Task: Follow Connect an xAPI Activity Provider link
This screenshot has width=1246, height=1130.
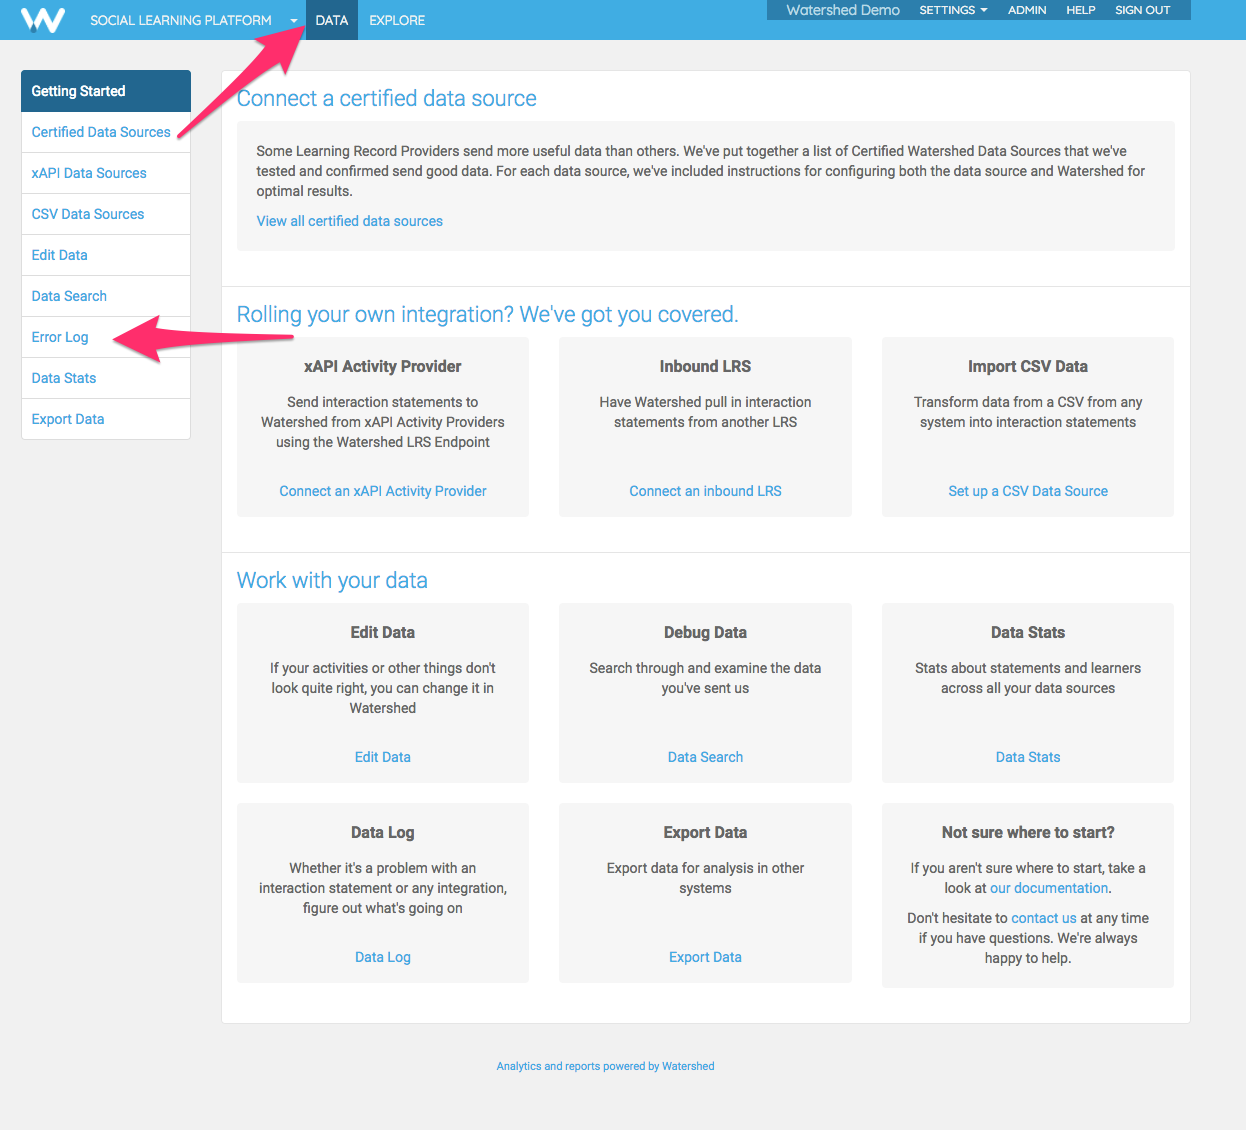Action: [383, 491]
